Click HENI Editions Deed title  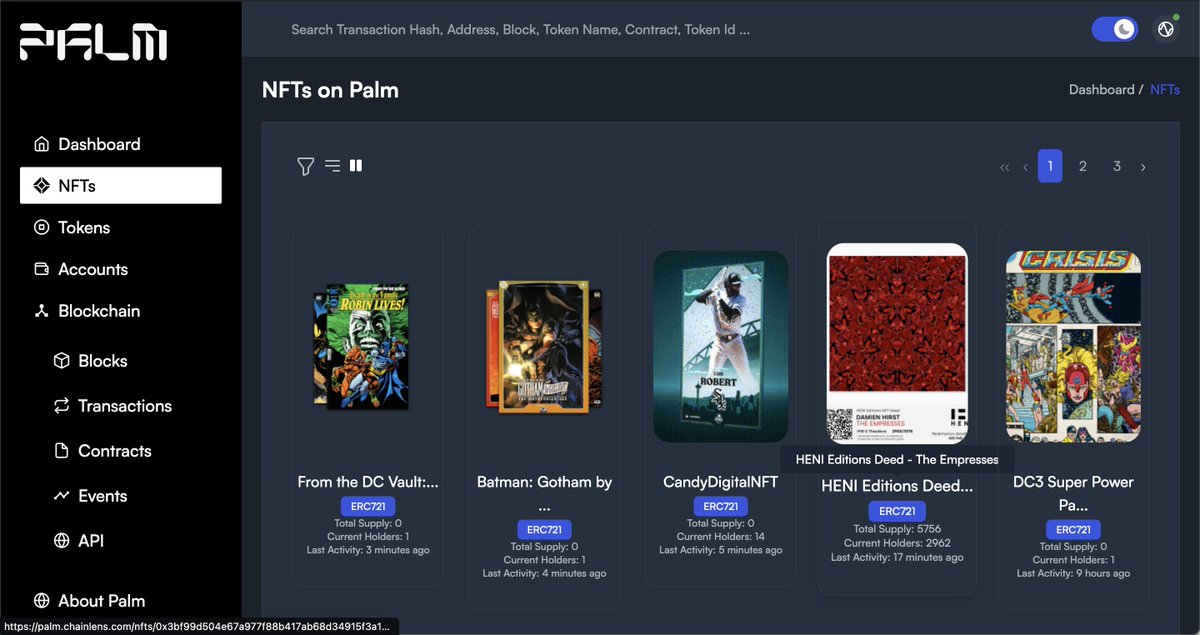[x=897, y=486]
